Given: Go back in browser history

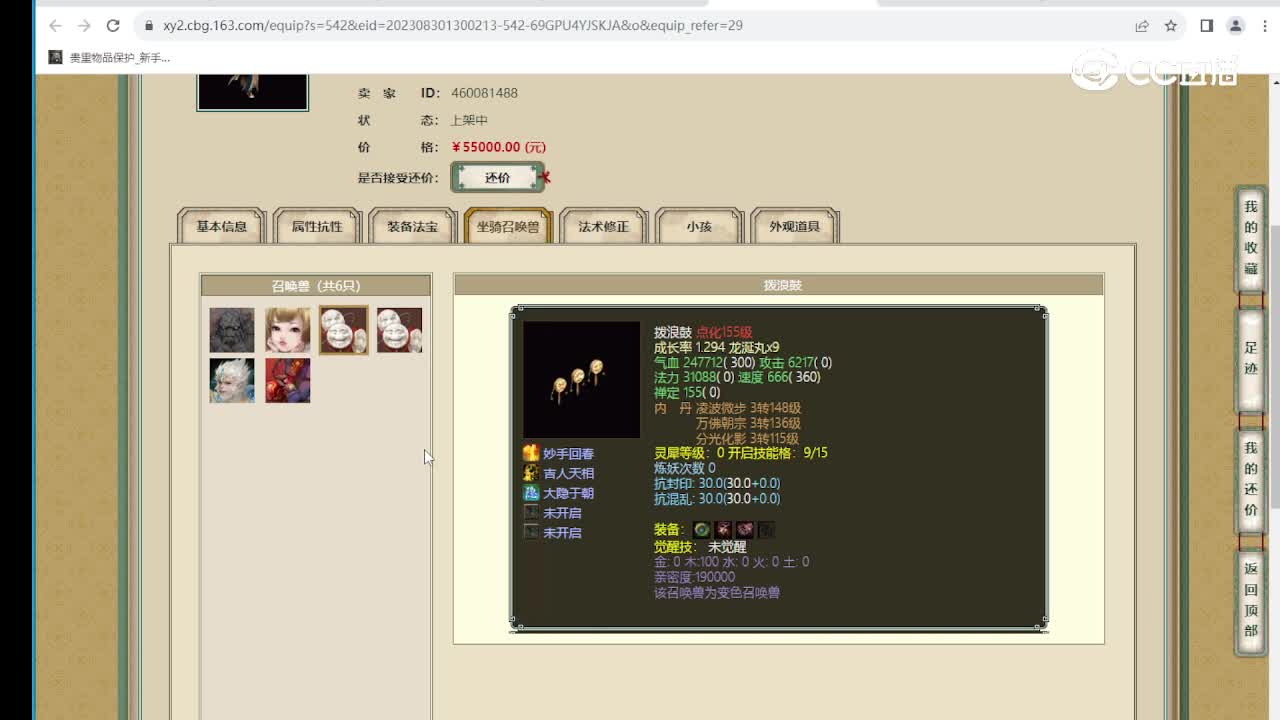Looking at the screenshot, I should pyautogui.click(x=55, y=26).
